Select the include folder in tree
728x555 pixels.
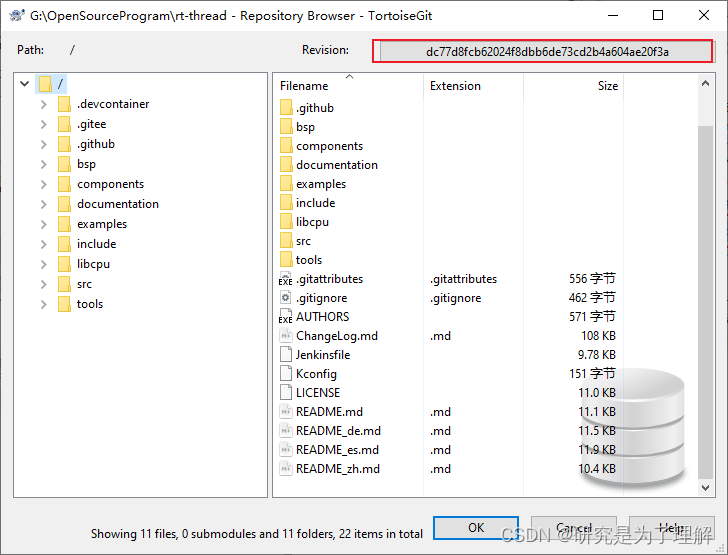pos(96,244)
